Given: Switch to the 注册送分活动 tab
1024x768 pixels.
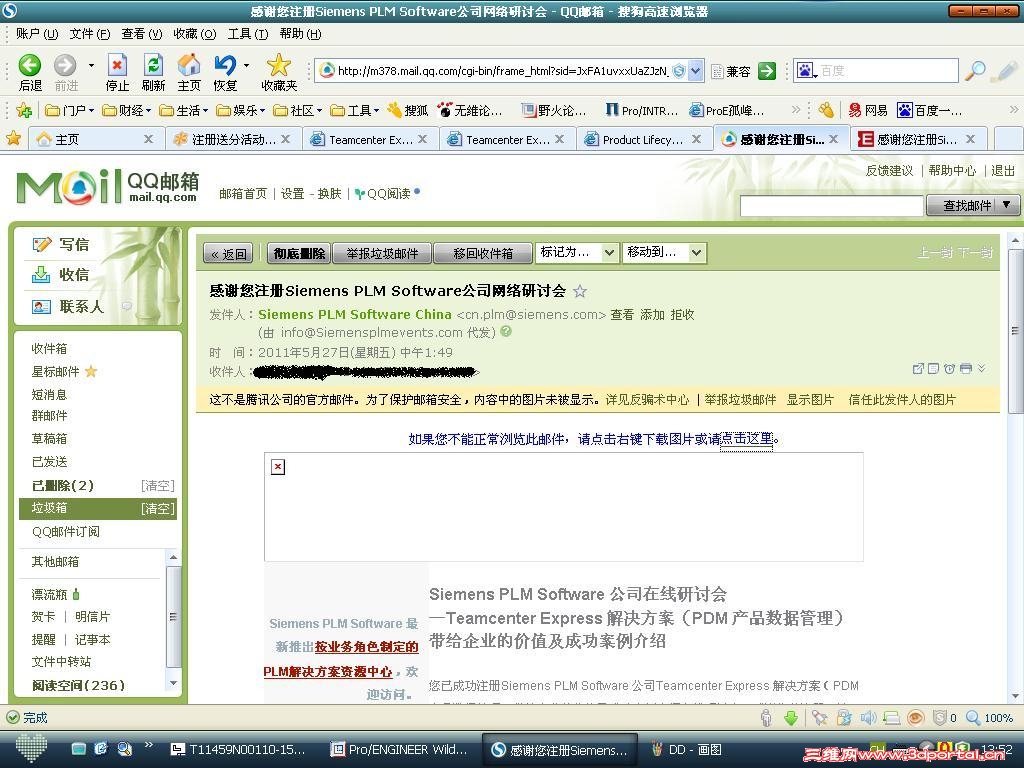Looking at the screenshot, I should [x=232, y=139].
